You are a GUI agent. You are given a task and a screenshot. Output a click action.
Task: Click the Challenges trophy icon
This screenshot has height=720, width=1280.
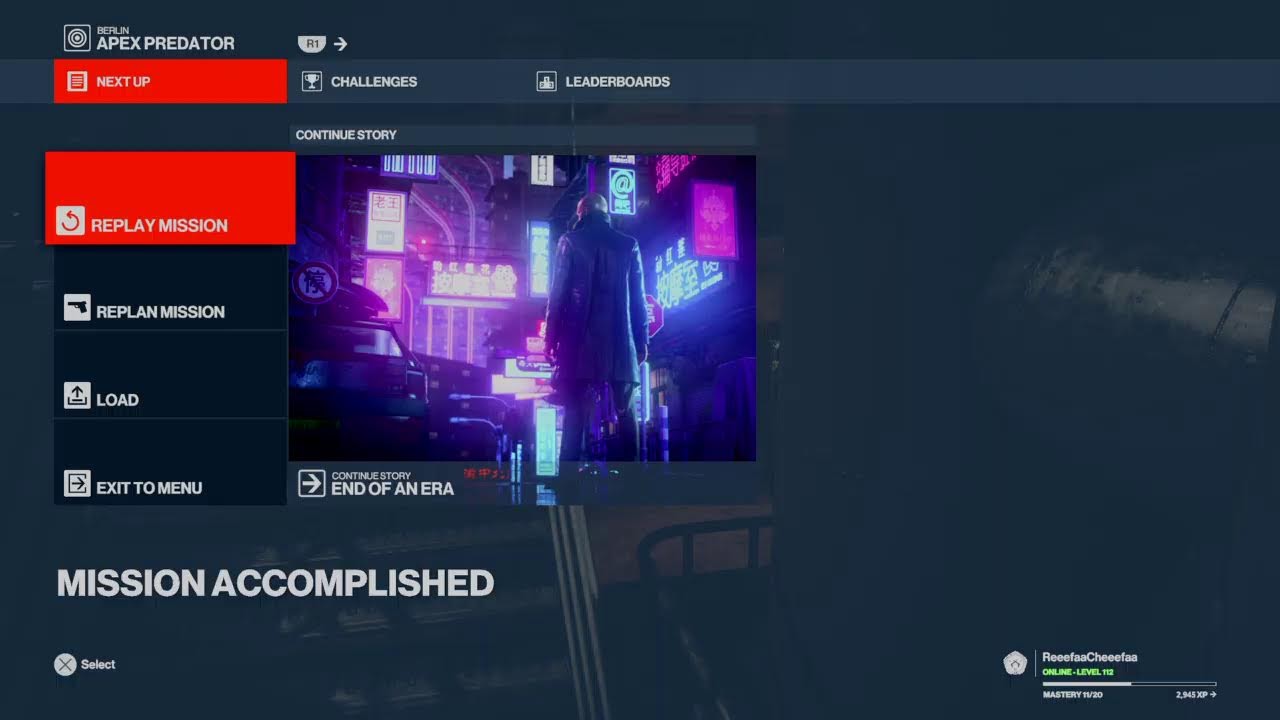(x=312, y=82)
